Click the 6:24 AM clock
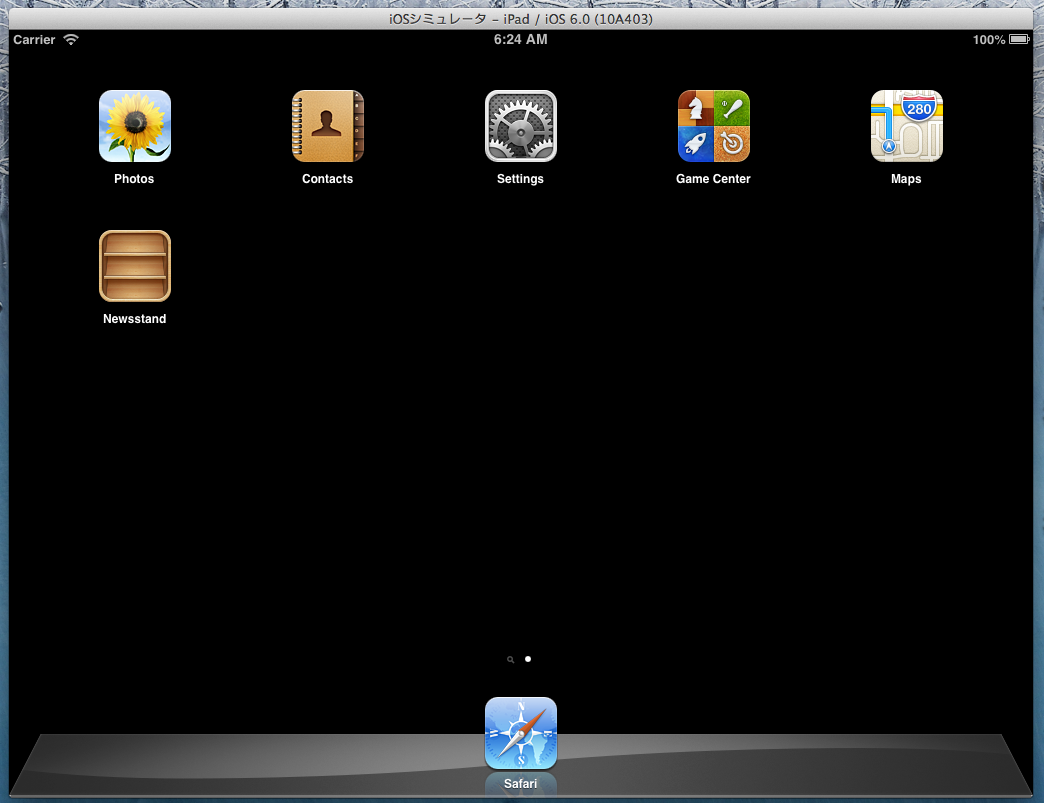This screenshot has height=803, width=1044. point(521,39)
